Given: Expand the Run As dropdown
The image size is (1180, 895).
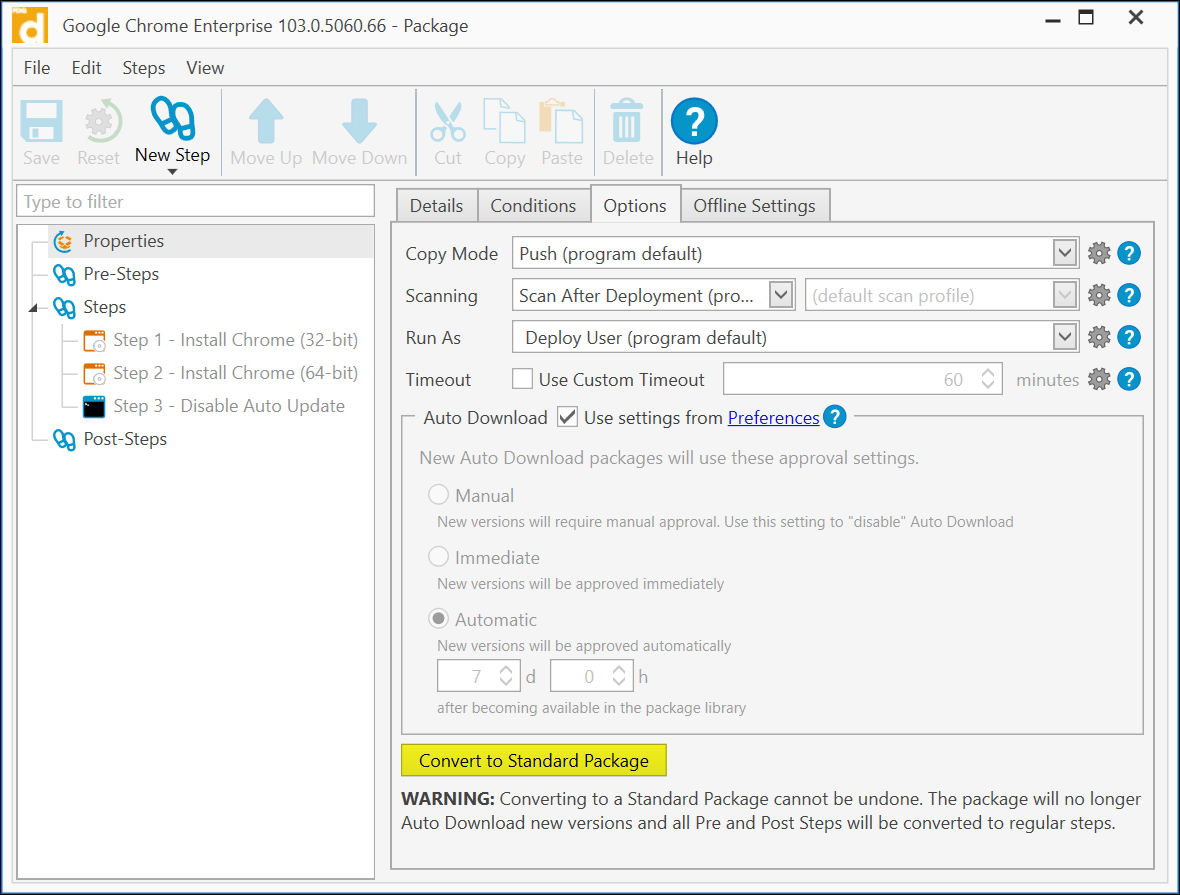Looking at the screenshot, I should click(1065, 338).
